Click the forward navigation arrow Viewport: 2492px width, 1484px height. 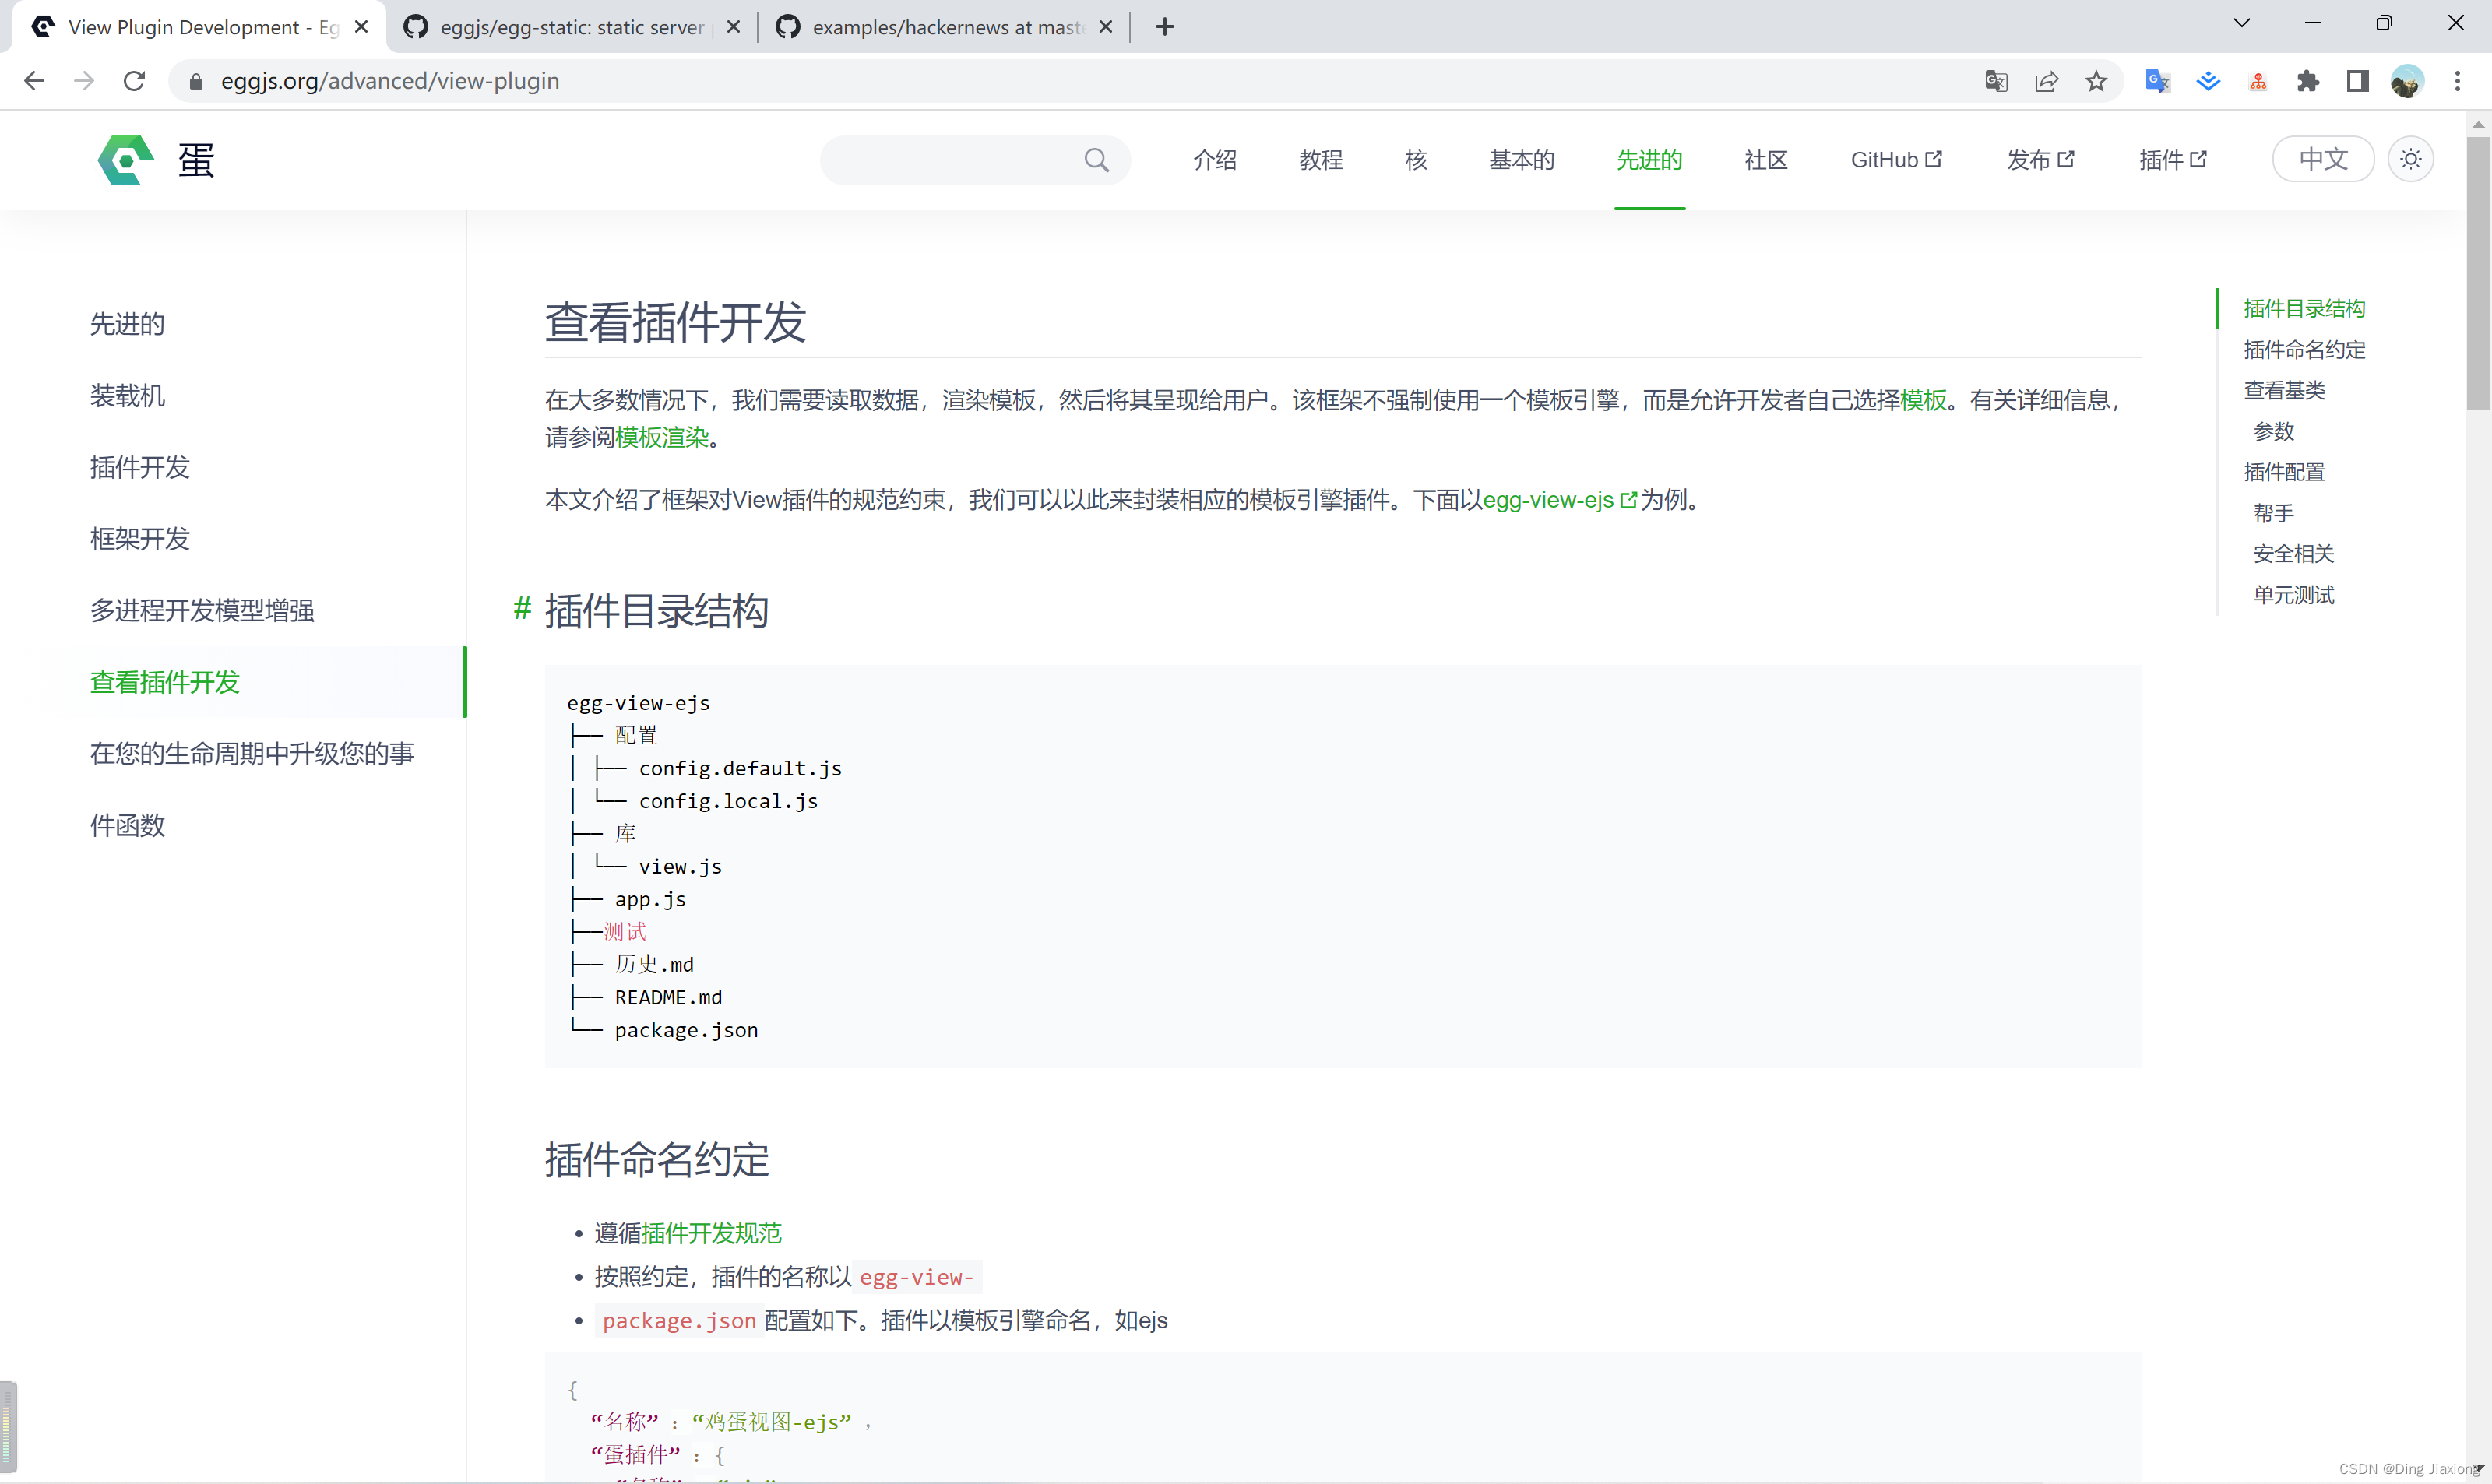84,81
